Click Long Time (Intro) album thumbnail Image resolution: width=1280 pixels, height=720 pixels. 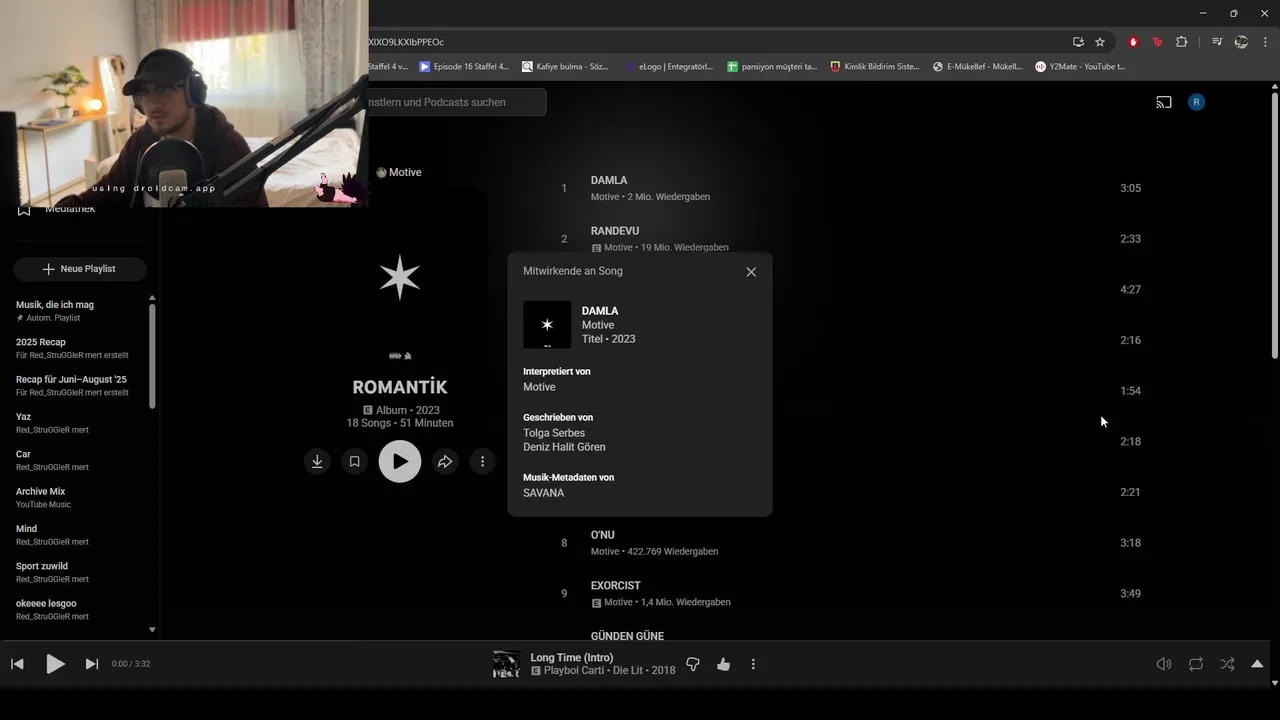pos(507,664)
